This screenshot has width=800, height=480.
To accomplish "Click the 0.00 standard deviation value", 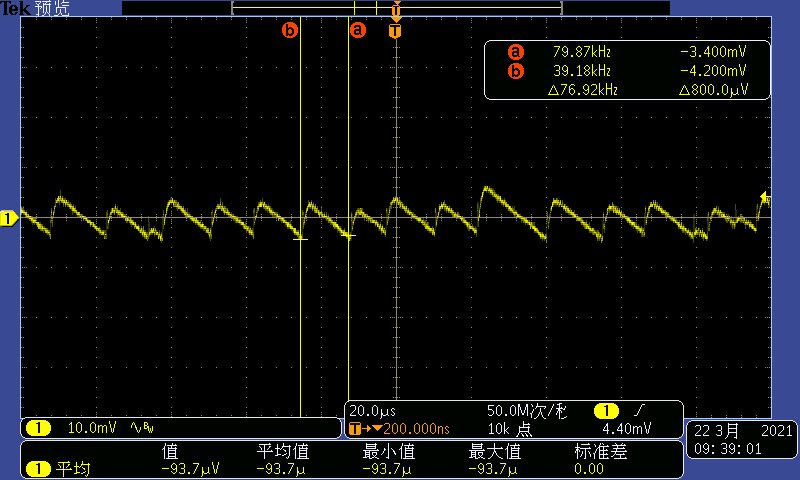I will (589, 469).
